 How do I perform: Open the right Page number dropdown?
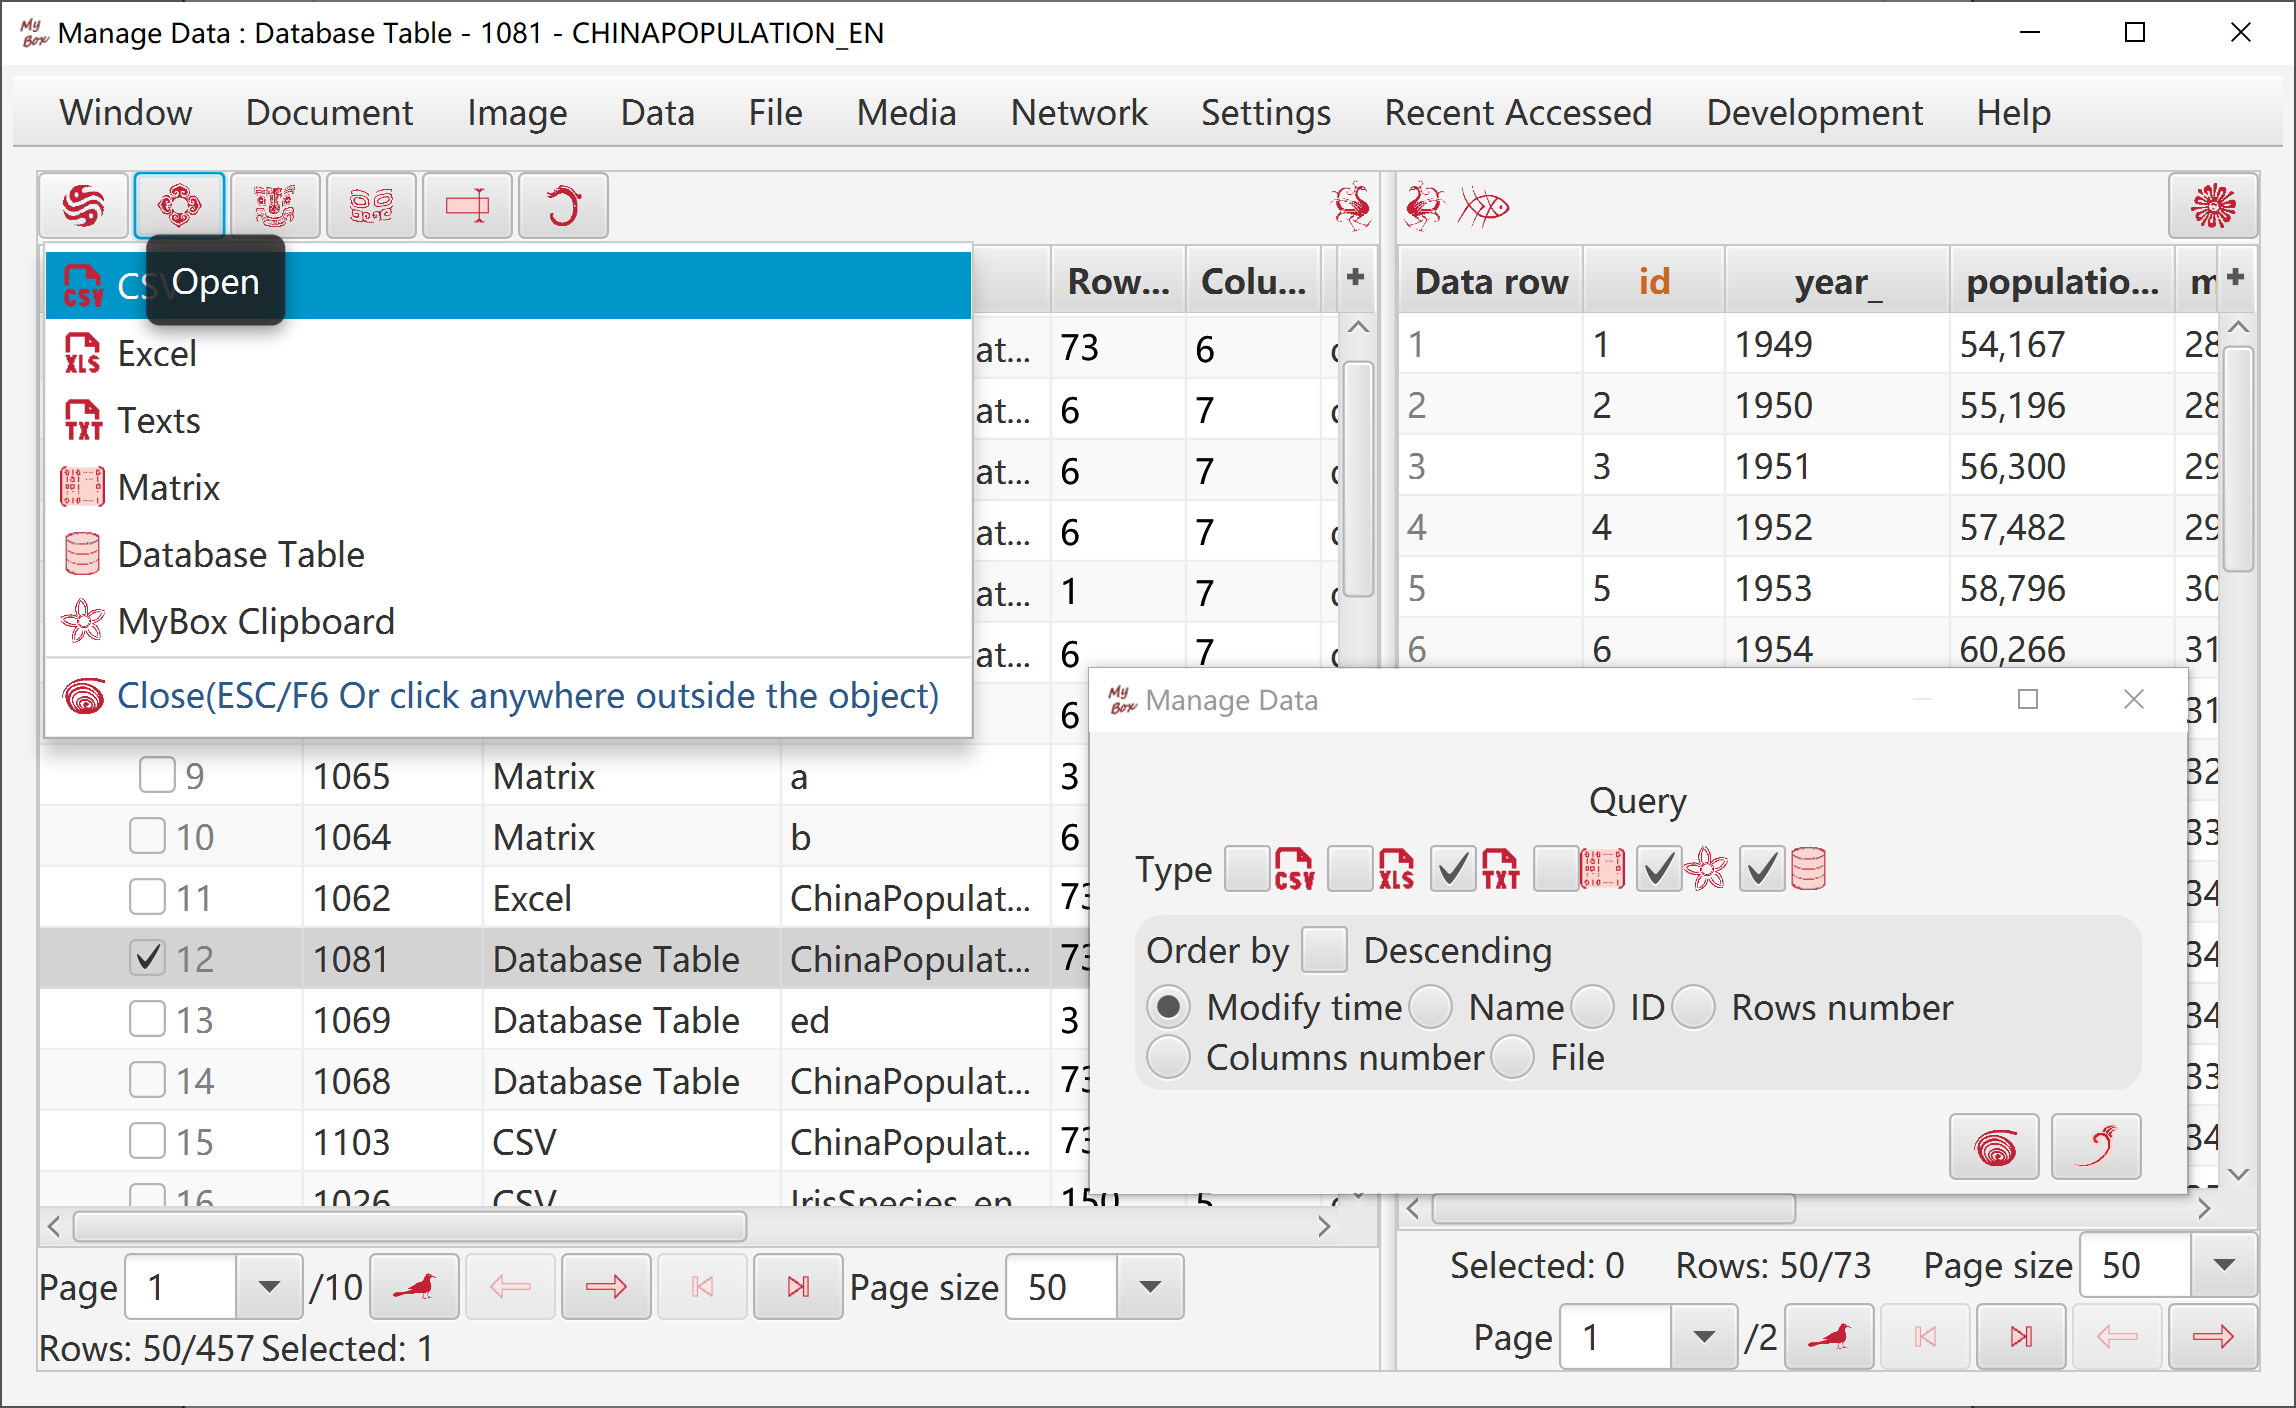1705,1337
